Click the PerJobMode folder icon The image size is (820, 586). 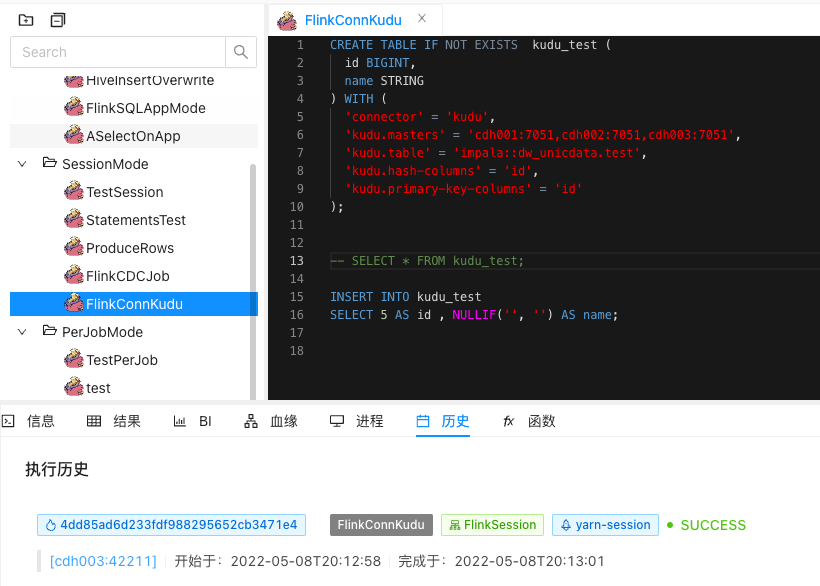(x=50, y=330)
